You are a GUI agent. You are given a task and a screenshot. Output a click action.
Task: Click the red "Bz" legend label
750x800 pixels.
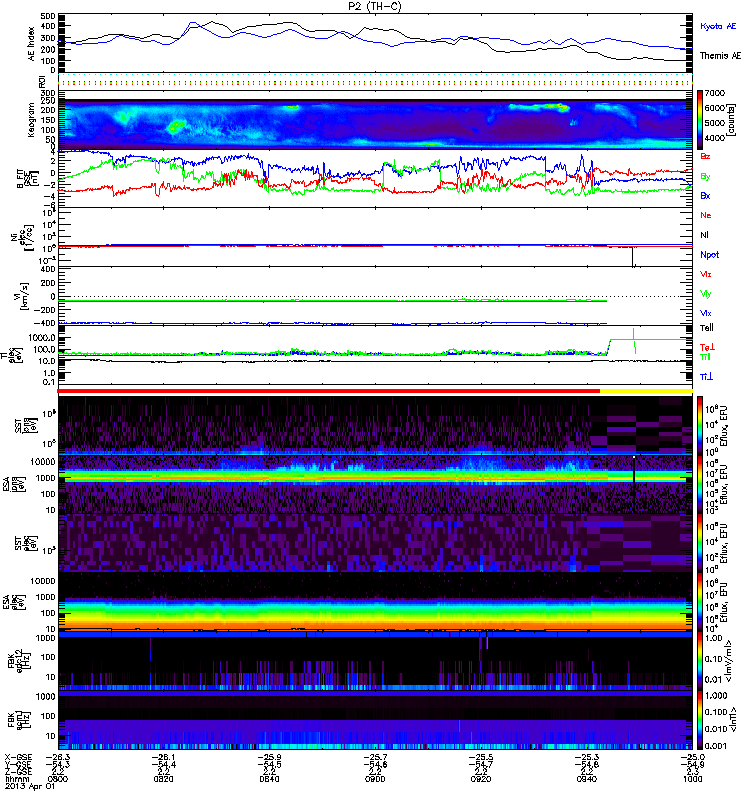coord(705,157)
